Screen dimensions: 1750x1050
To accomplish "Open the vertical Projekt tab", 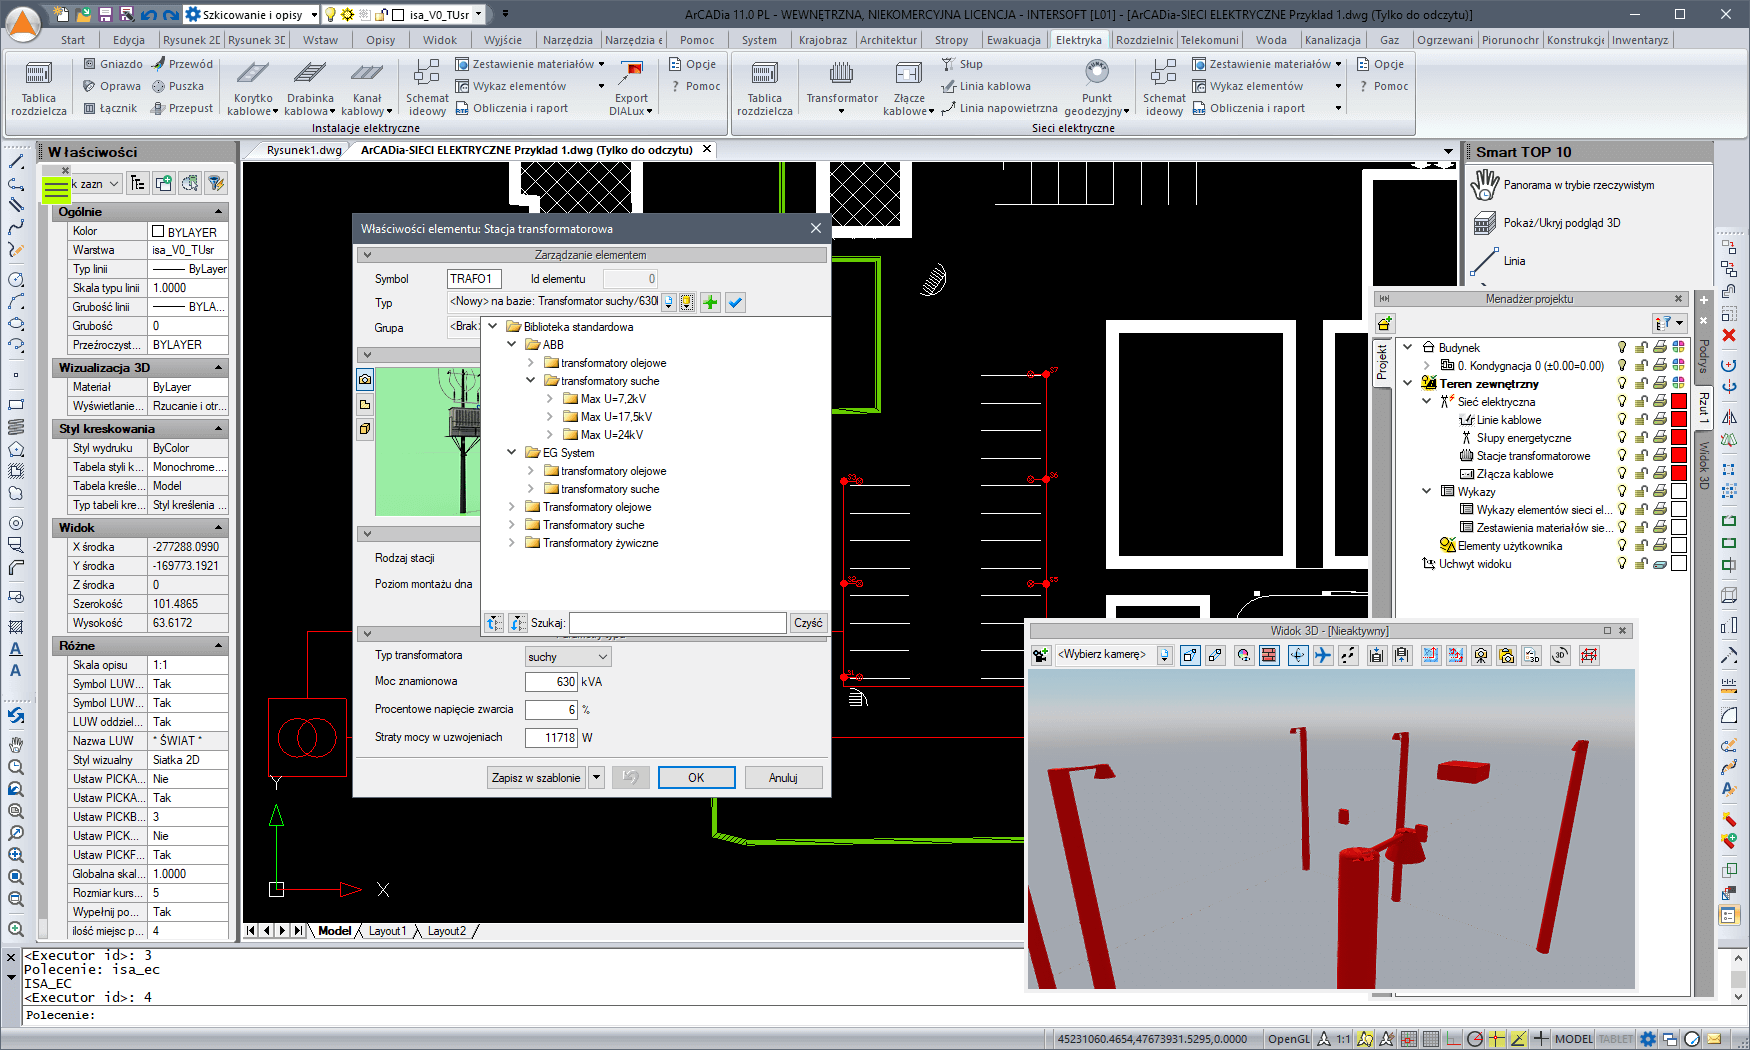I will tap(1382, 361).
